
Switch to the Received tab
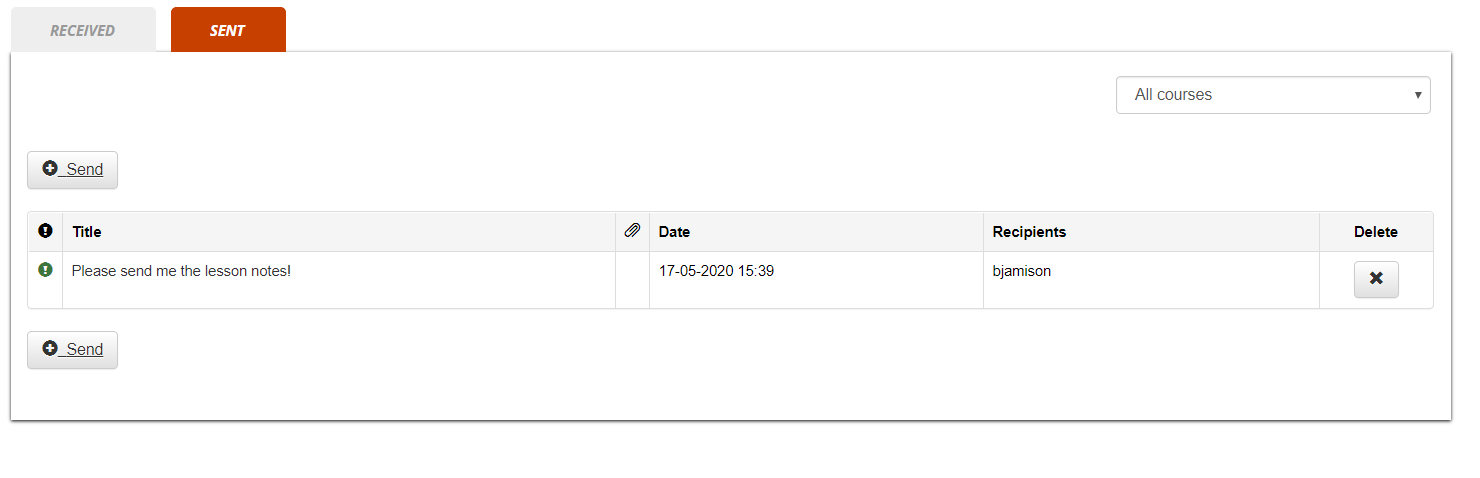coord(83,30)
